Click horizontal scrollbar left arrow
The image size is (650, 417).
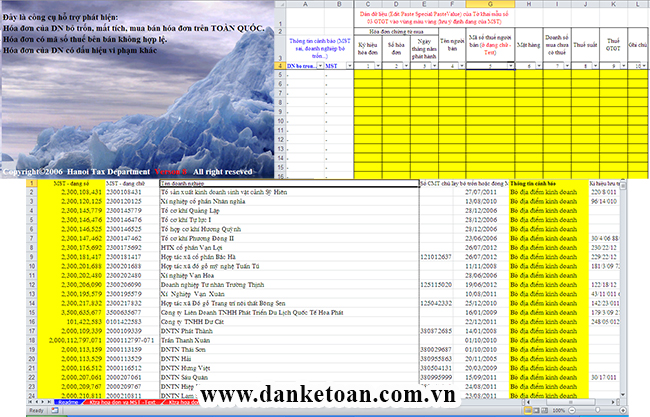(x=529, y=402)
